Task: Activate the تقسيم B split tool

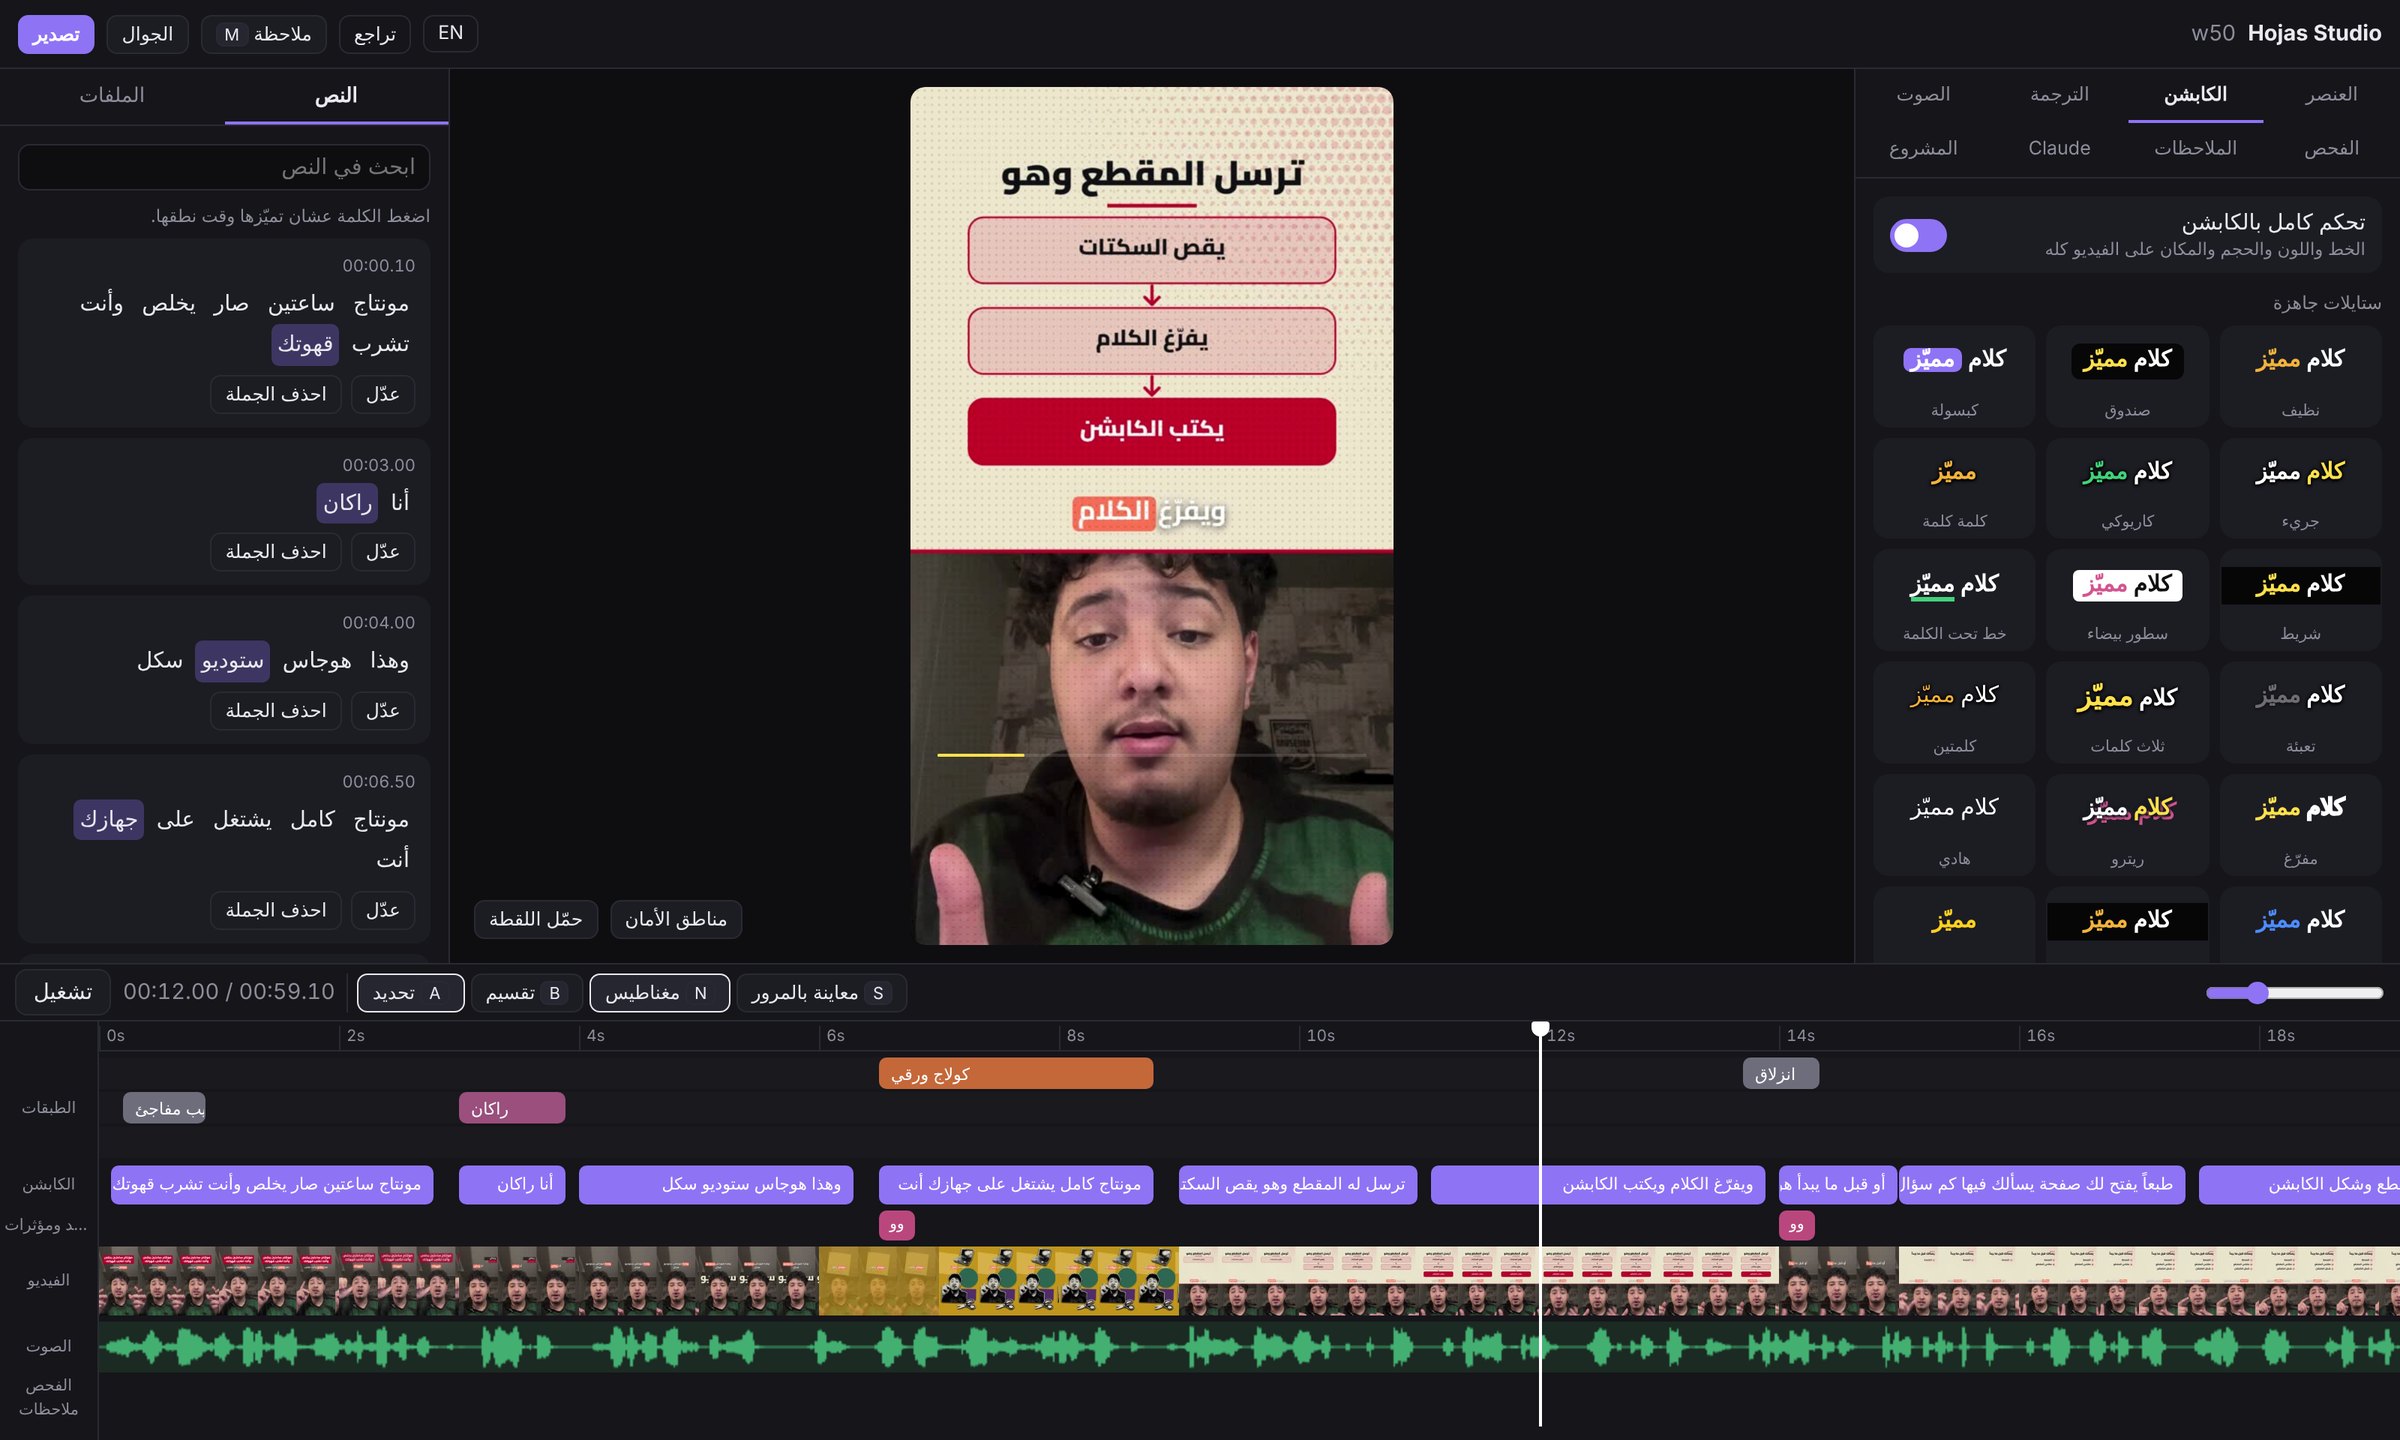Action: [526, 993]
